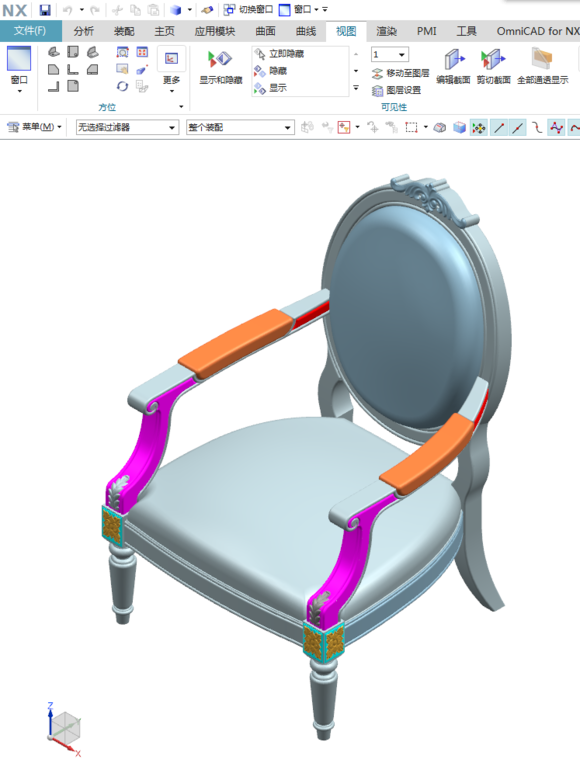This screenshot has height=773, width=580.
Task: Click the 编辑截面 (Edit Section) icon
Action: (x=453, y=67)
